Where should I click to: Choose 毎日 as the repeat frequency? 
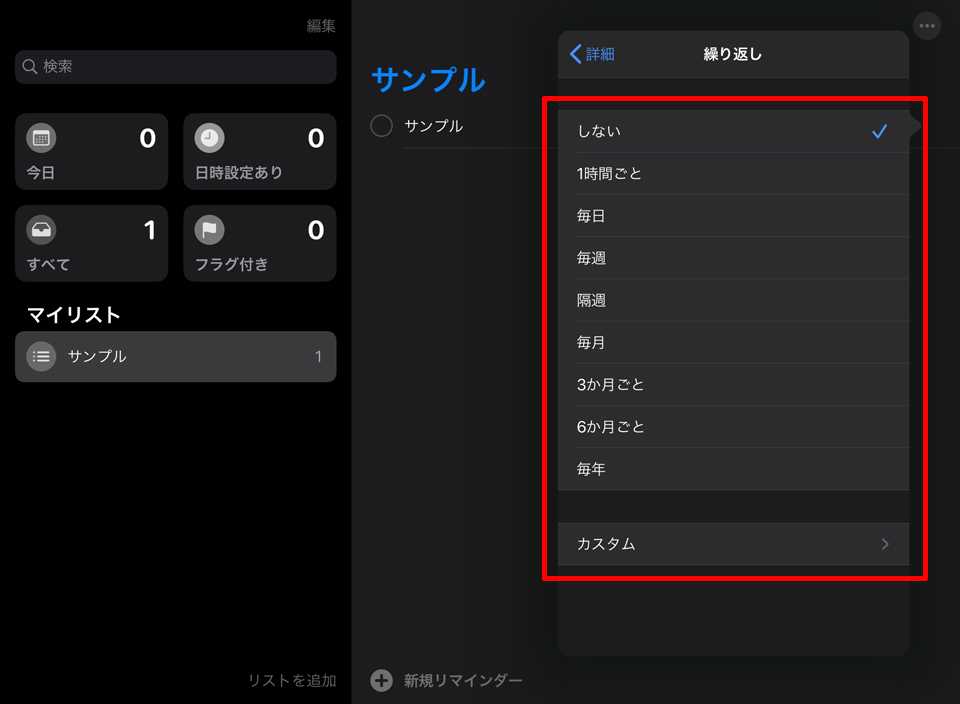(x=733, y=216)
